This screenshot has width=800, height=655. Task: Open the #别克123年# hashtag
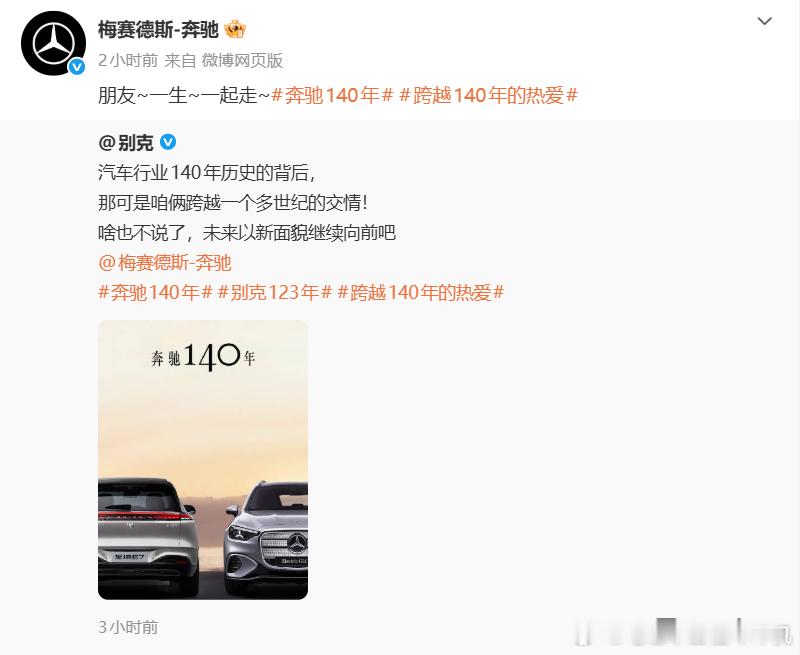point(275,293)
